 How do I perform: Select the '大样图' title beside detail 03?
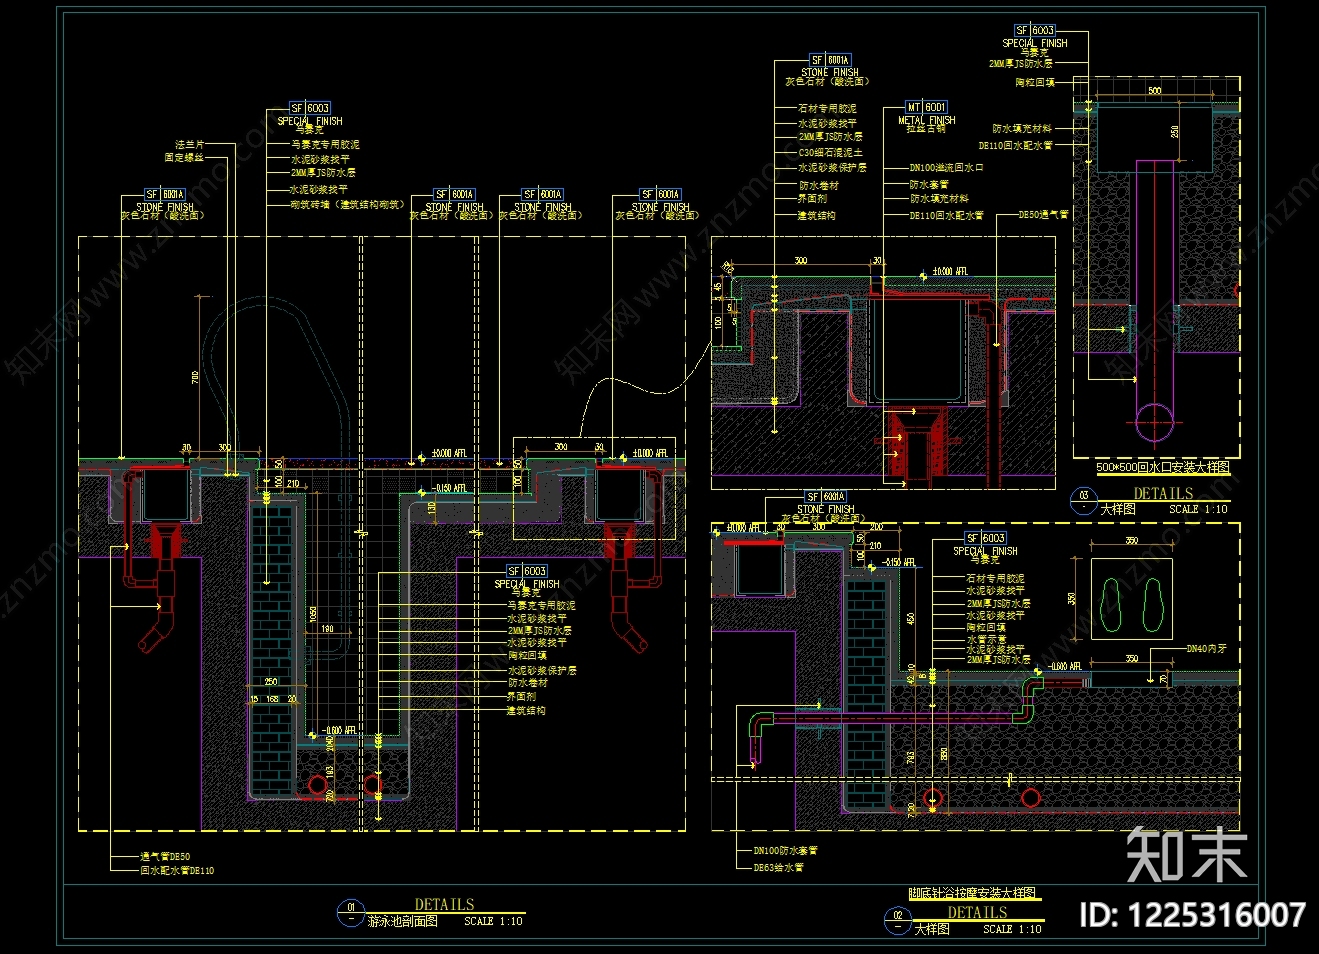tap(1118, 509)
